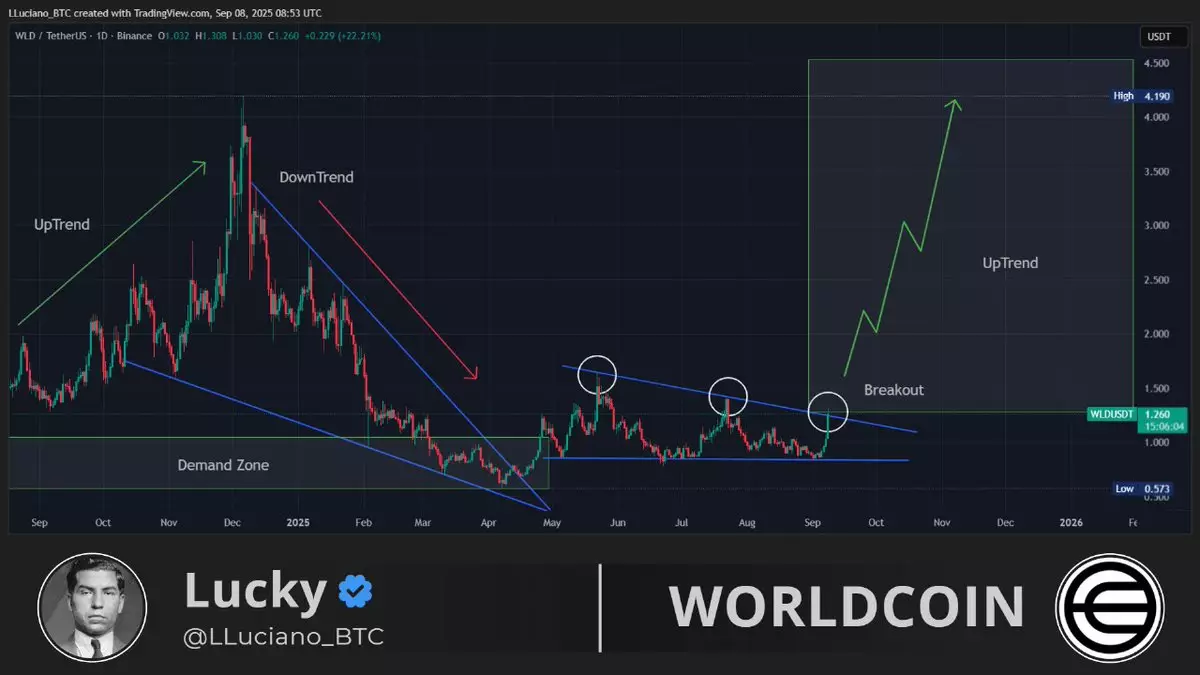Click the Aug time axis label
Screen dimensions: 1200x675
[747, 522]
